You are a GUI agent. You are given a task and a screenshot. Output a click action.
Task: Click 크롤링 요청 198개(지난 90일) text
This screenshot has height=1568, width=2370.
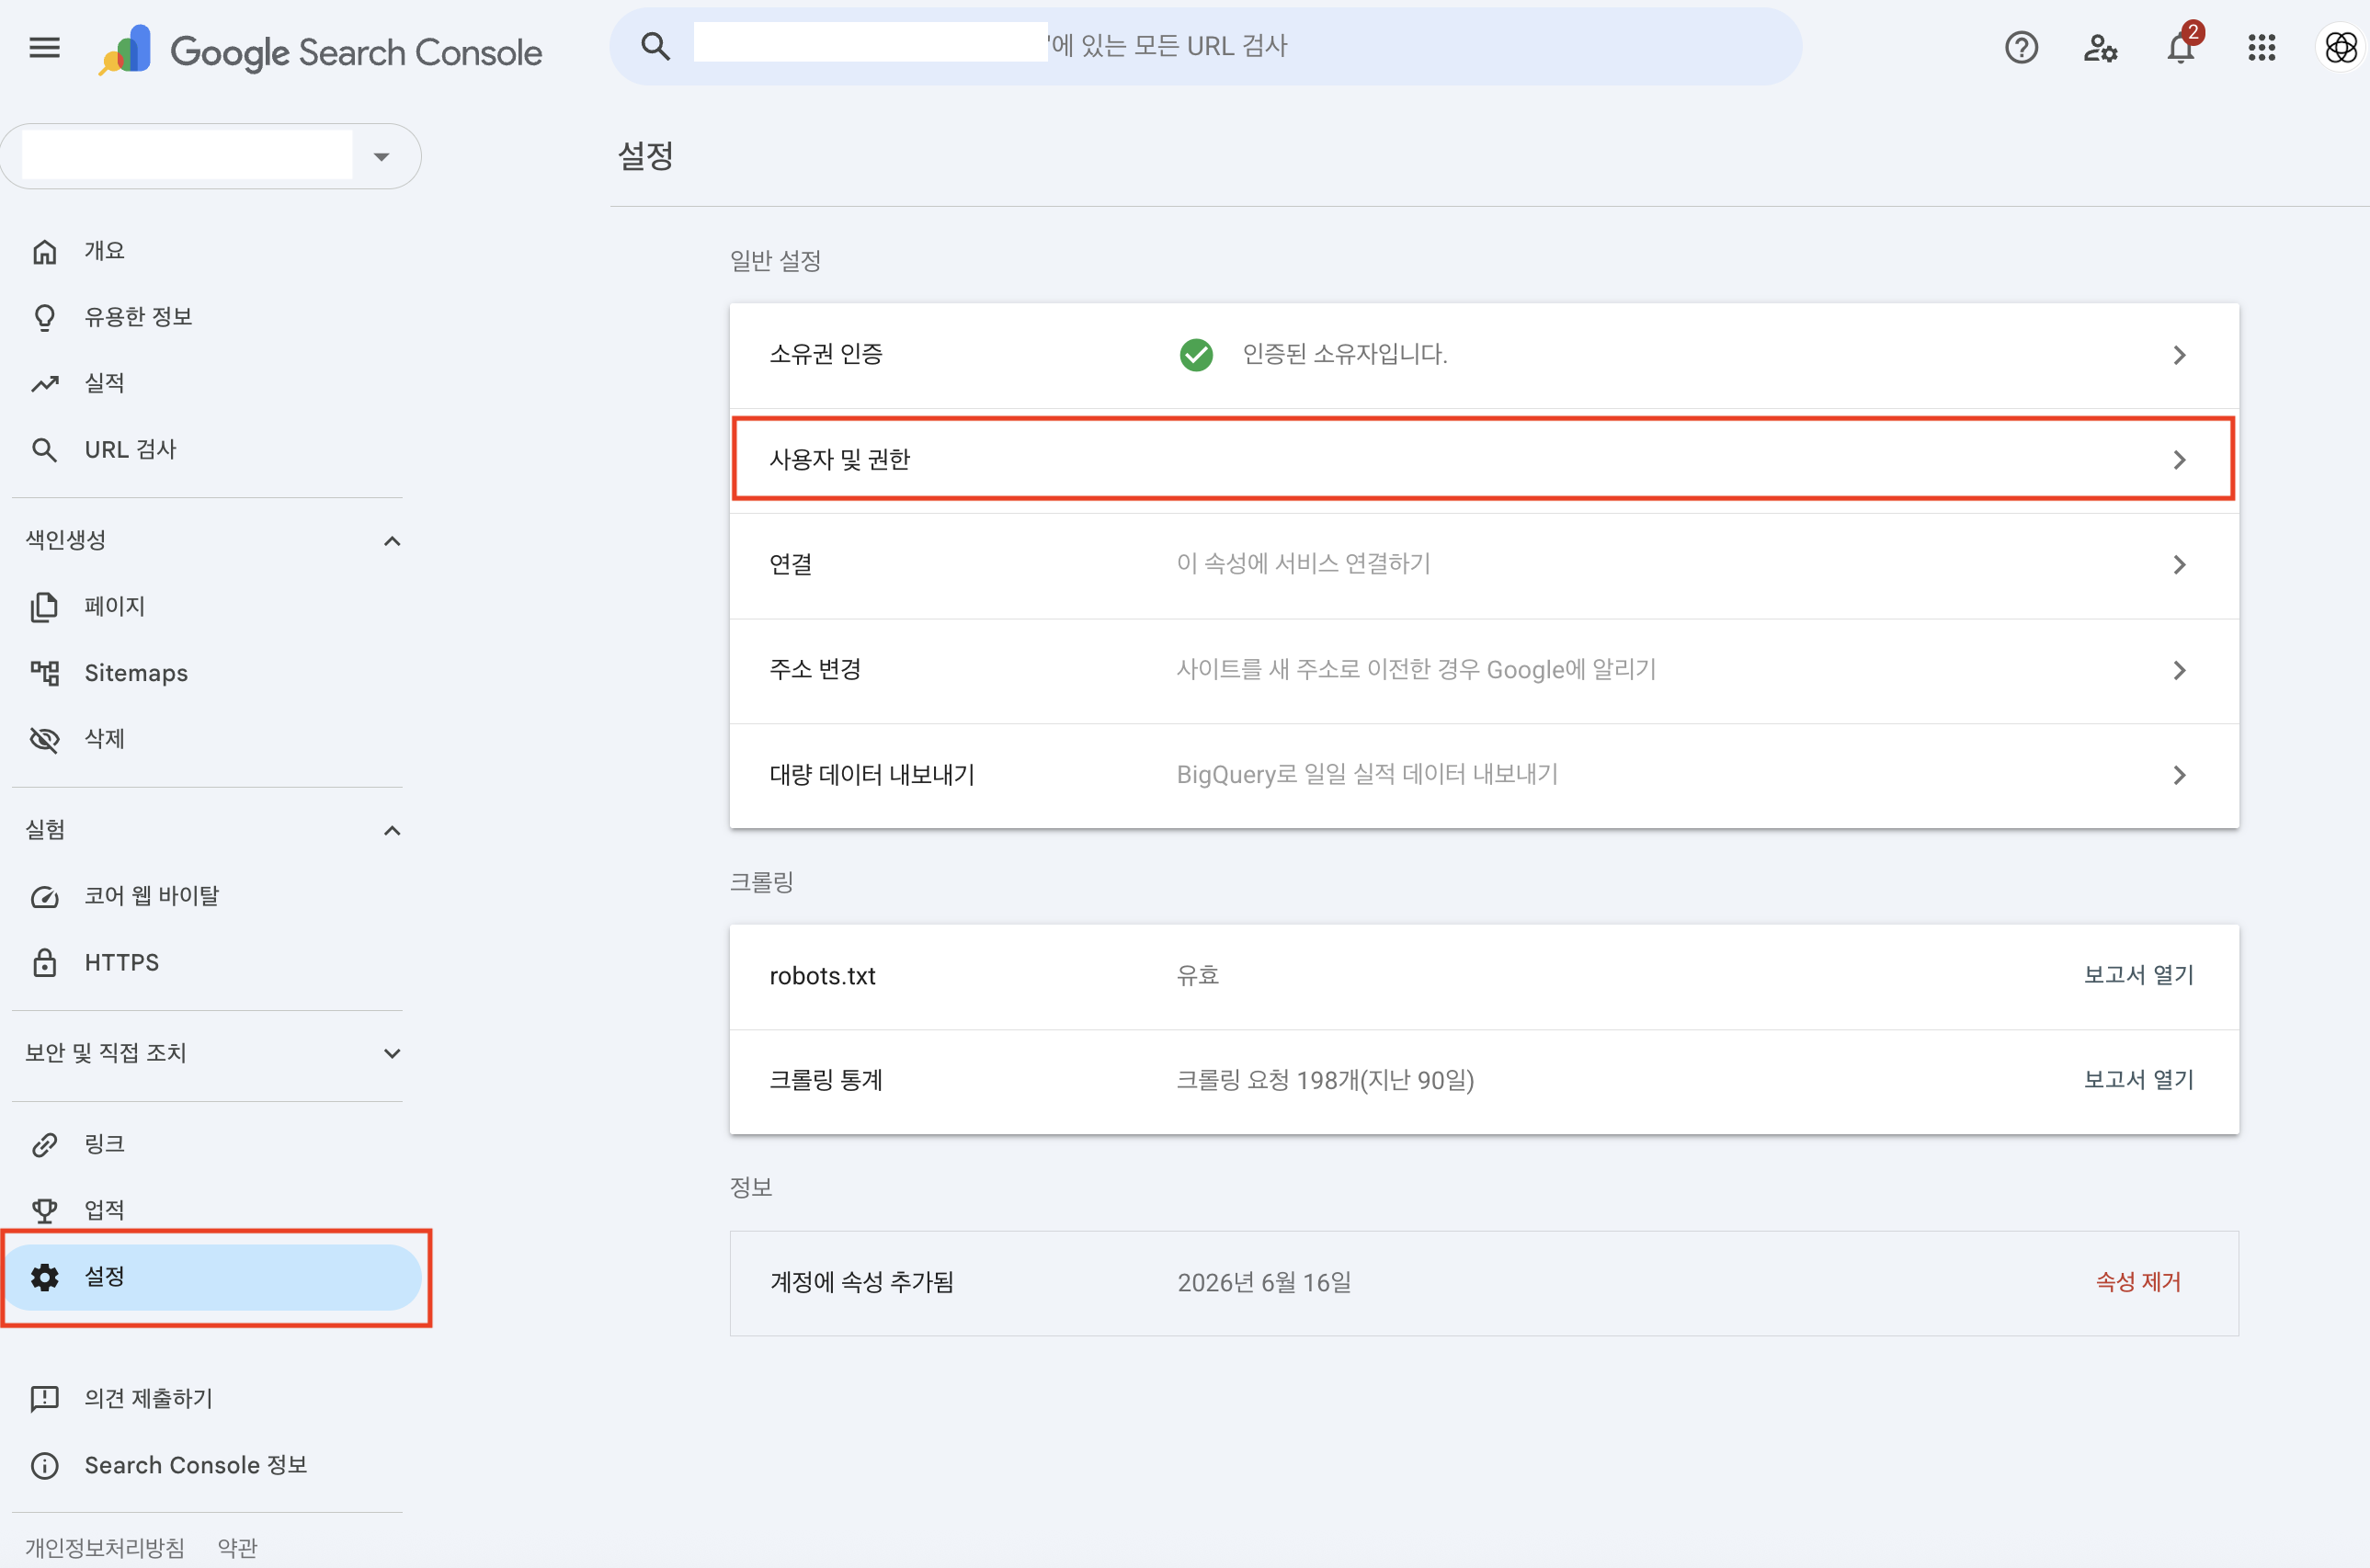coord(1325,1080)
